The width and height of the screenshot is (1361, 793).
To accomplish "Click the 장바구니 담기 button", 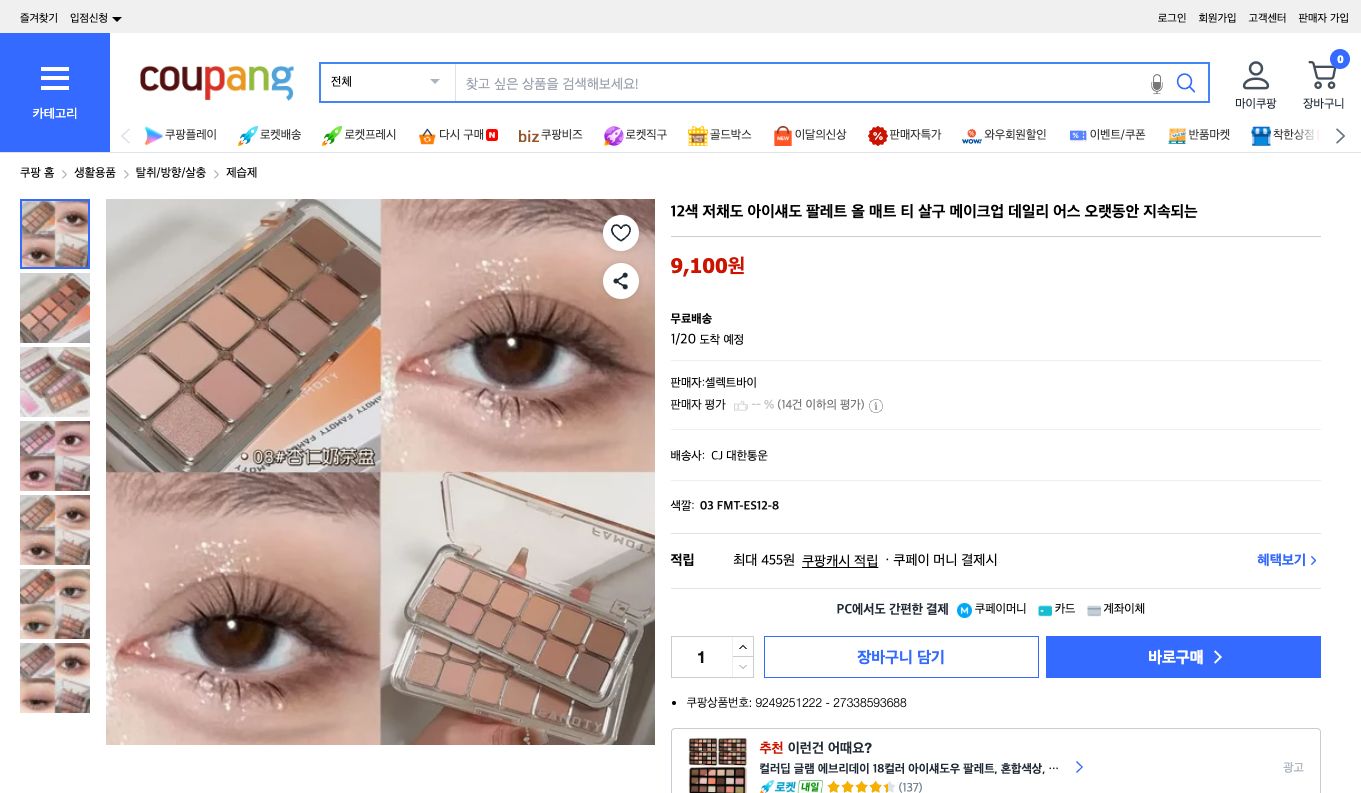I will click(900, 657).
